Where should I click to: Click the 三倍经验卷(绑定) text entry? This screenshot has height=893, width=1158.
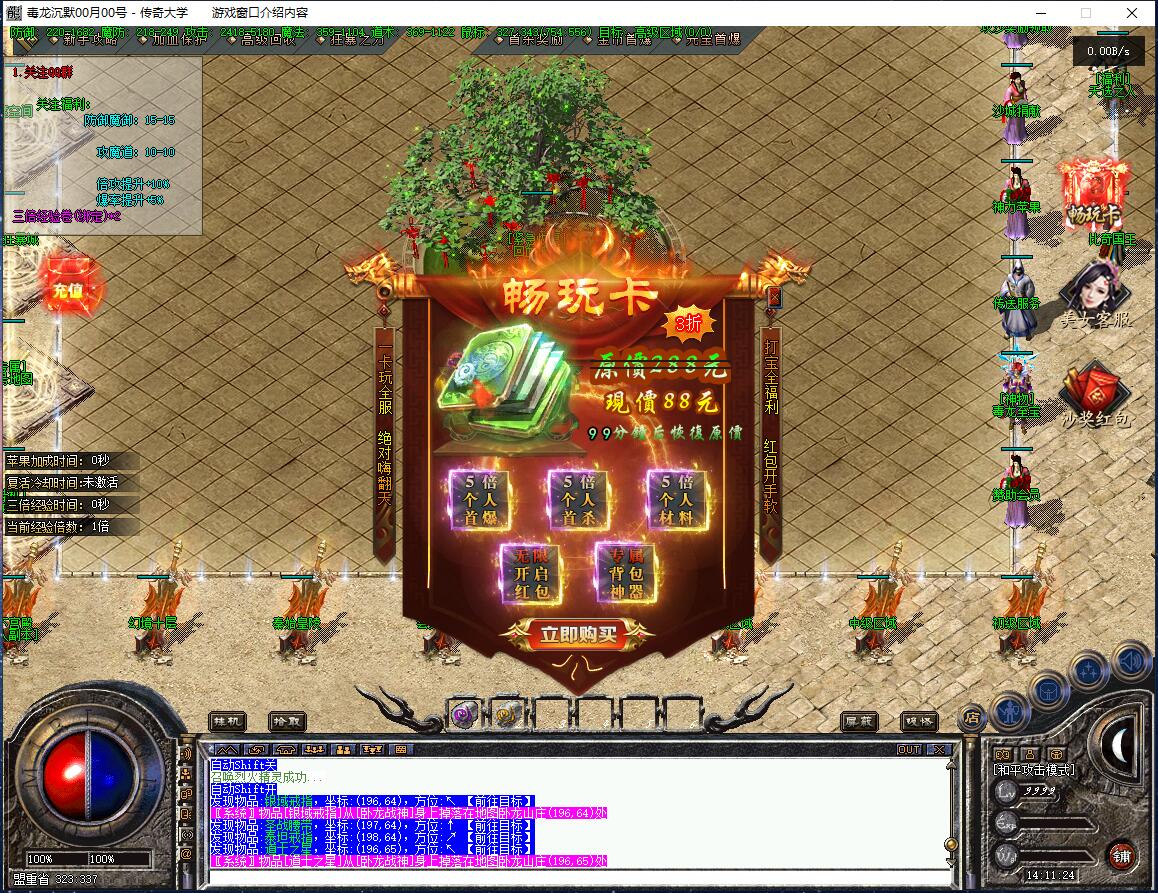click(66, 216)
